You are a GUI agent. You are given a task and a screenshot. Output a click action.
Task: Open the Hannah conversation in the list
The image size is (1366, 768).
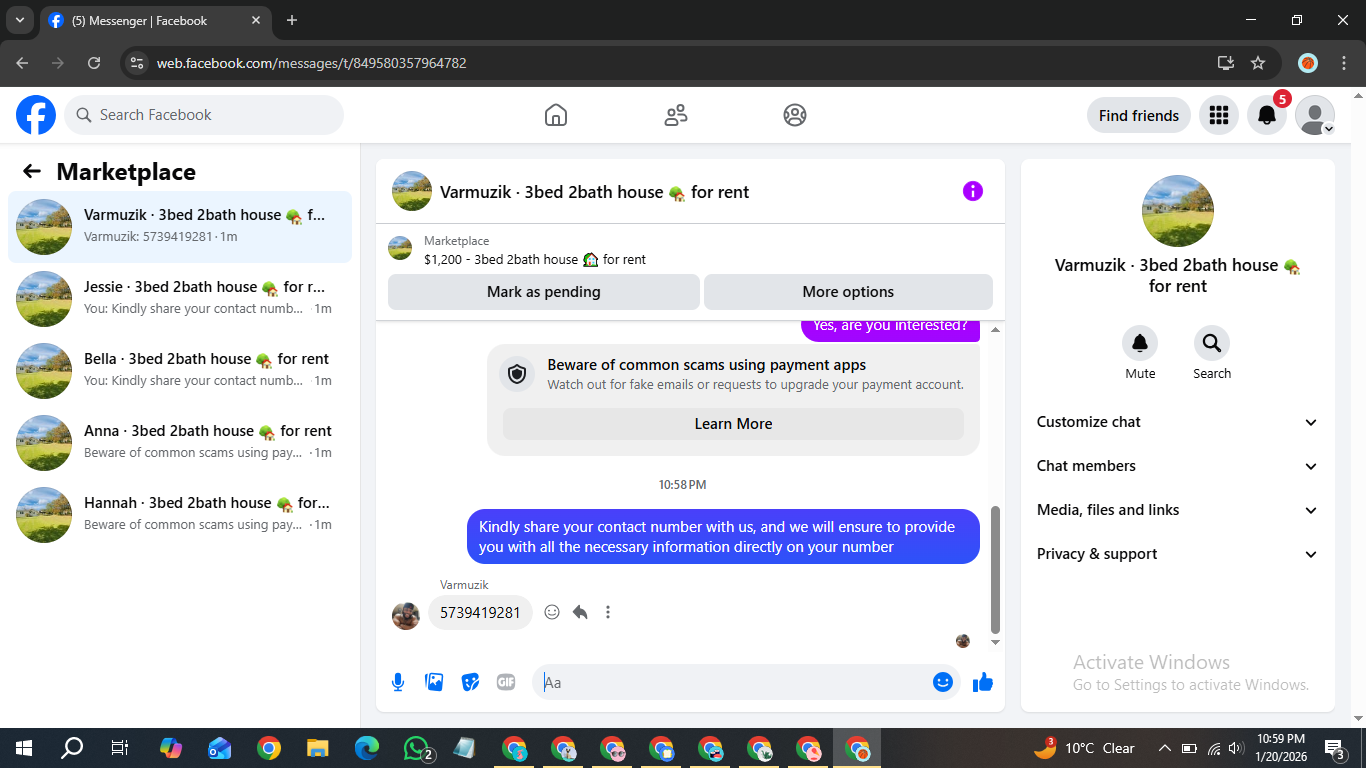pos(180,515)
